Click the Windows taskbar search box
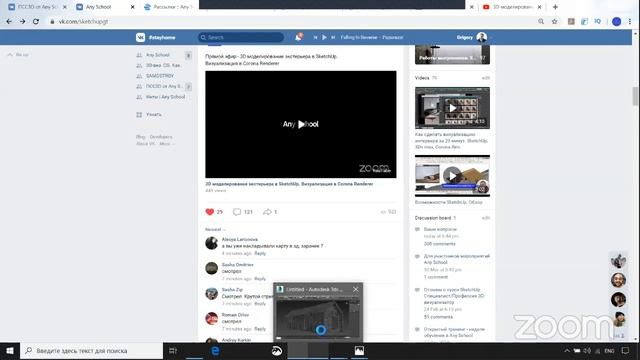This screenshot has width=640, height=360. 91,351
